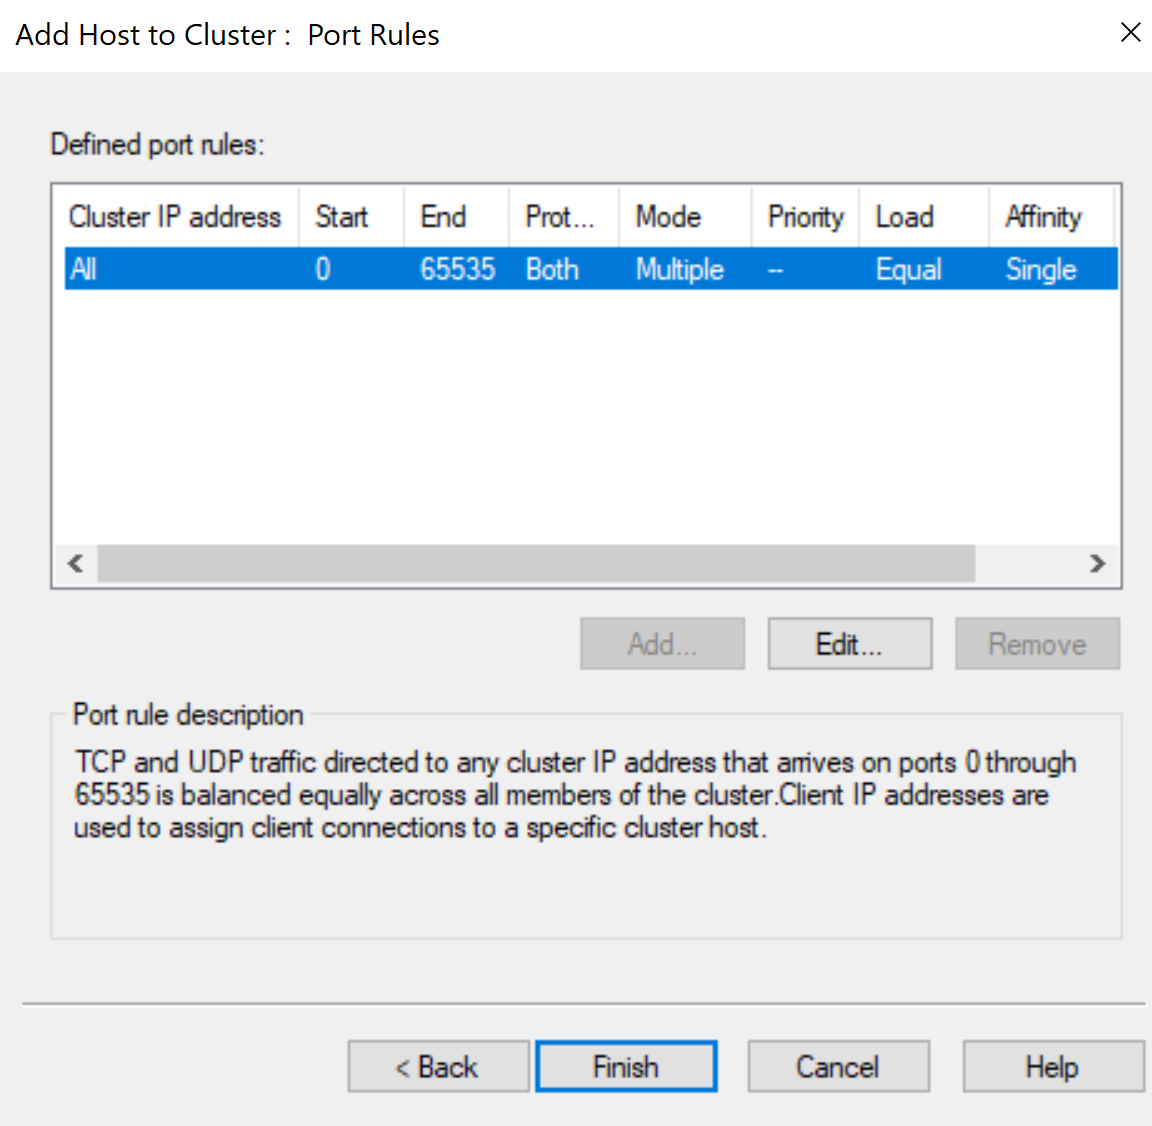Click the Single affinity cell in selected row
This screenshot has height=1126, width=1152.
[x=1041, y=270]
